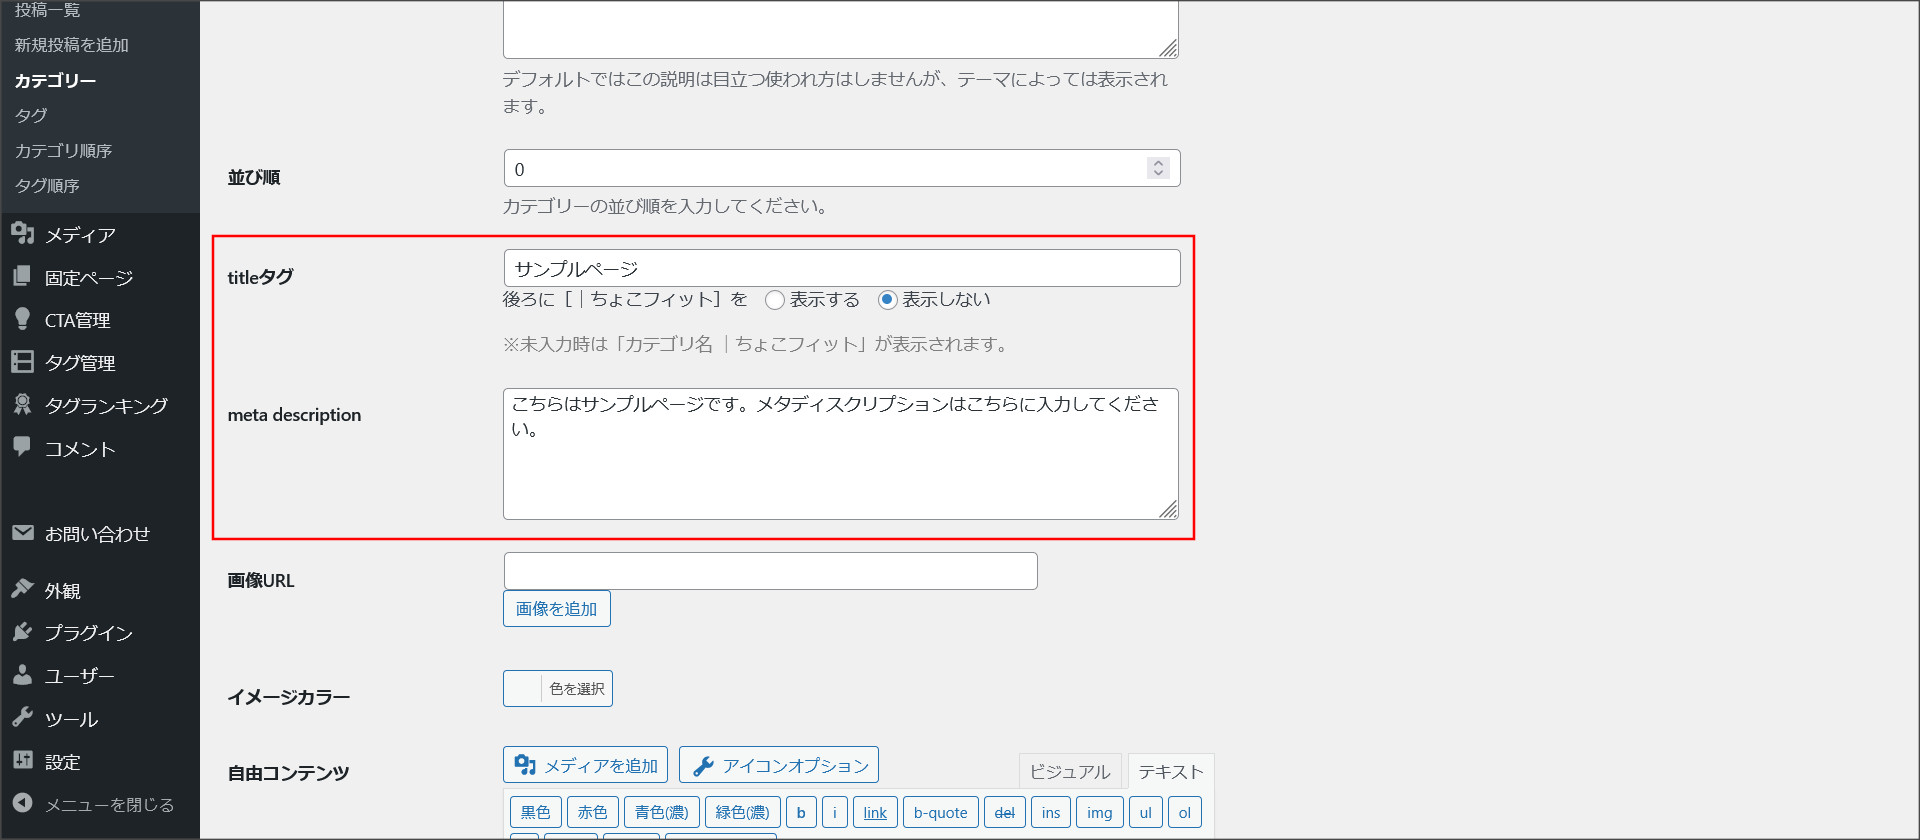Screen dimensions: 1920x840
Task: Switch to the ビジュアル editor tab
Action: [x=1070, y=771]
